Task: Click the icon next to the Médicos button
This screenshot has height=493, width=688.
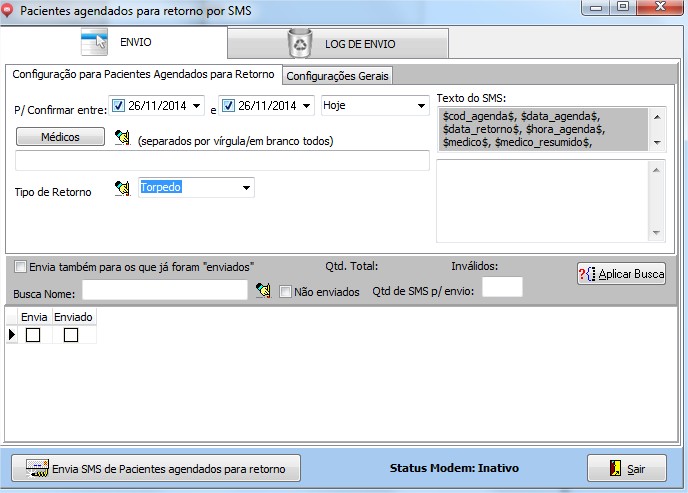Action: point(123,138)
